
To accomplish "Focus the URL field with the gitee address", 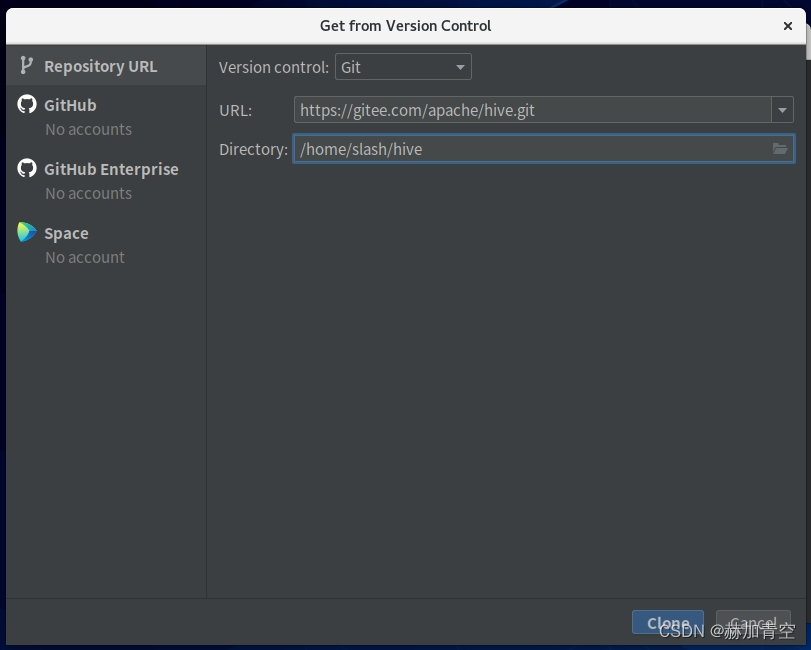I will click(533, 110).
